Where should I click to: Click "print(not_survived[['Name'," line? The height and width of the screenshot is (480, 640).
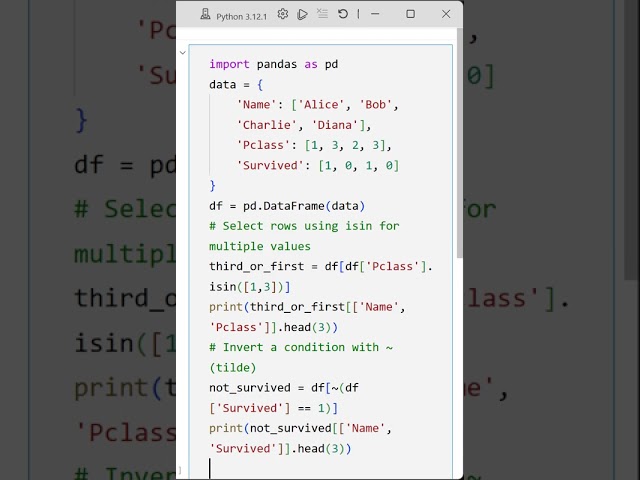tap(300, 428)
